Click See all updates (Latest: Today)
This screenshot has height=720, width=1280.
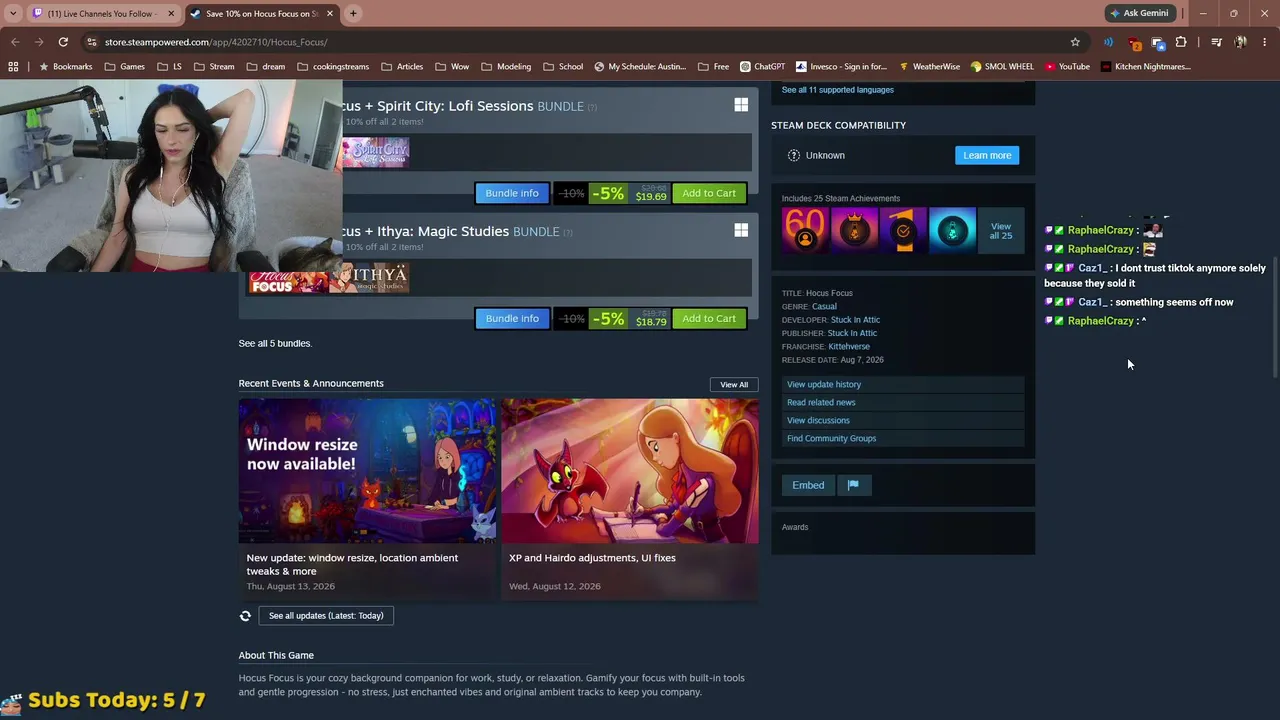point(326,615)
